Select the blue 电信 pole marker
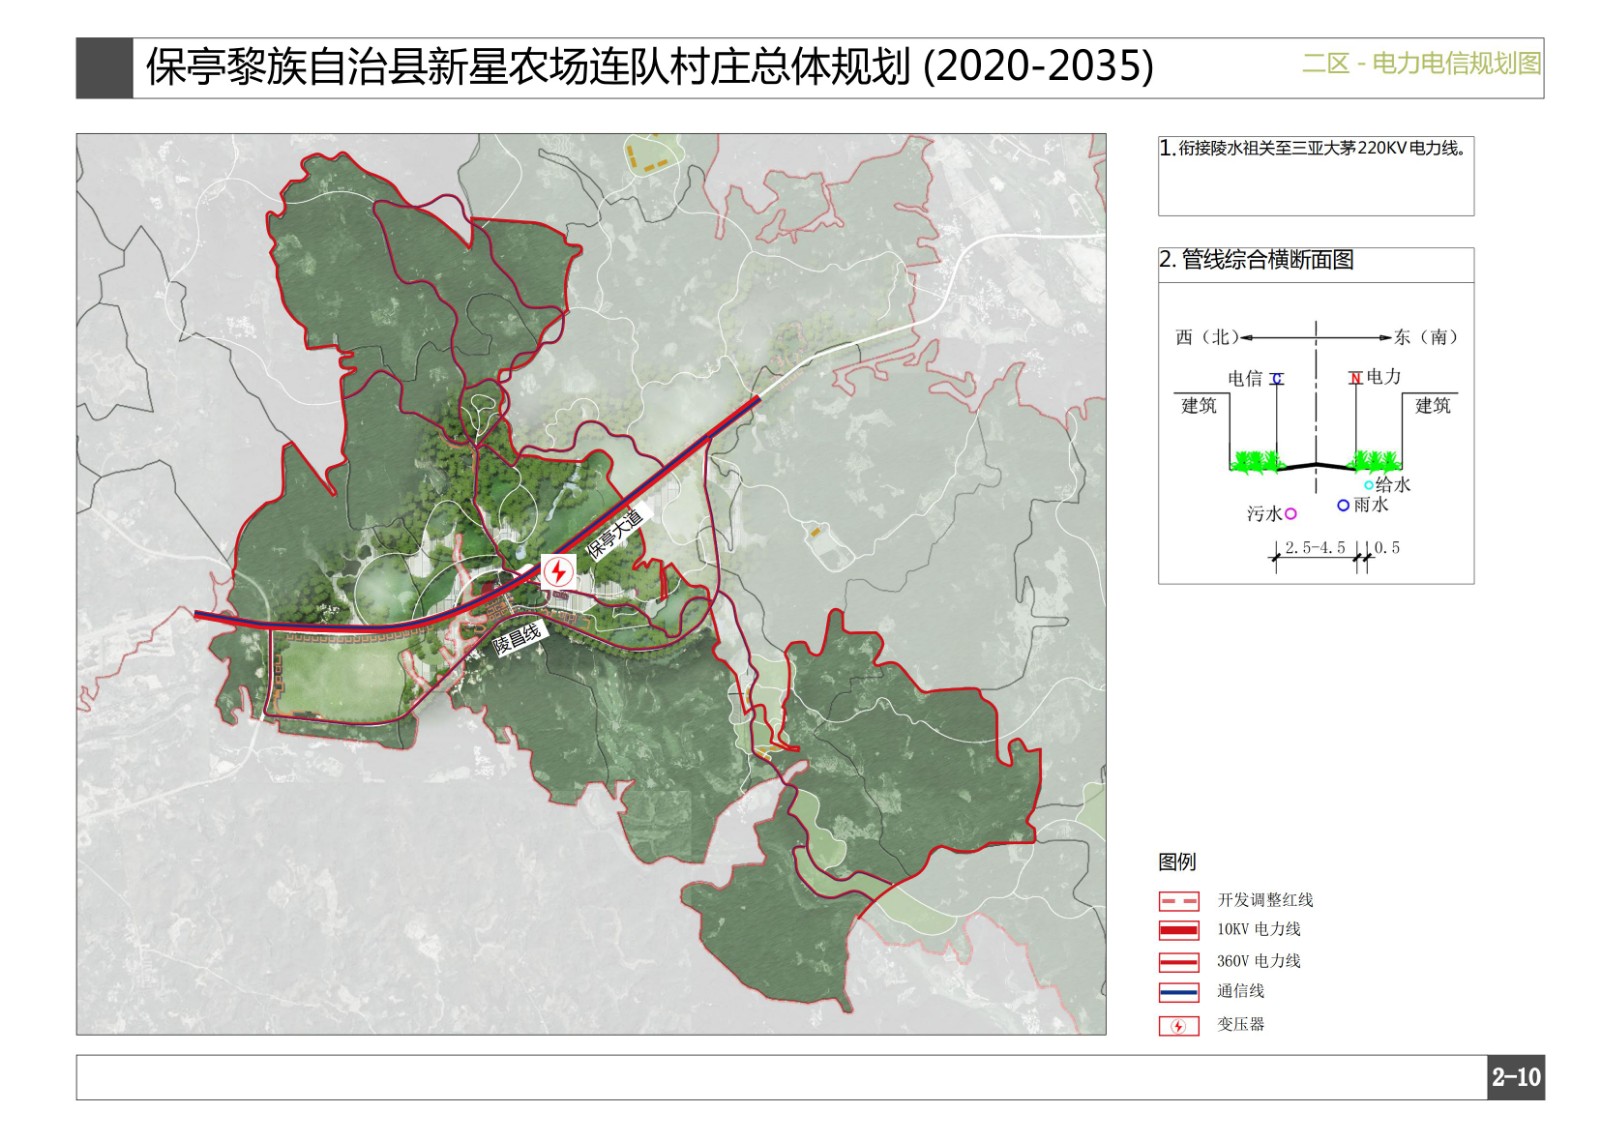 tap(1277, 379)
